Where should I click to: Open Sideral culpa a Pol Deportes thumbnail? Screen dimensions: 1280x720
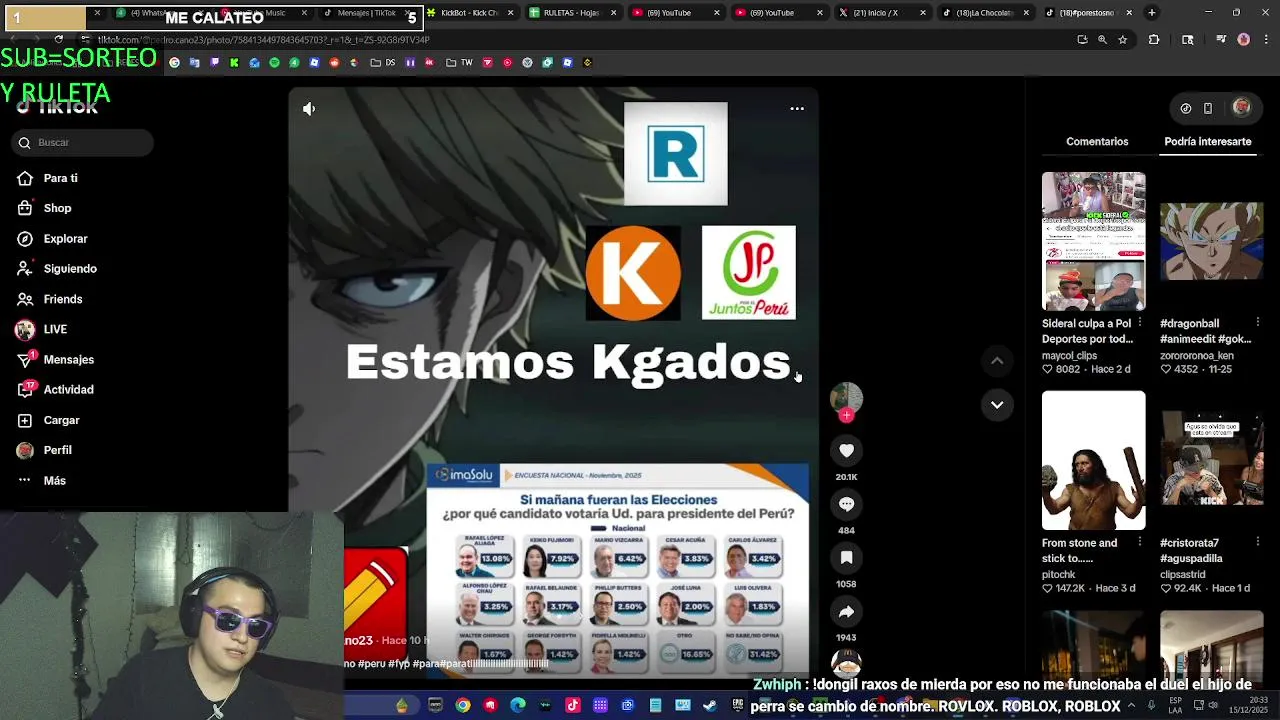[x=1093, y=241]
